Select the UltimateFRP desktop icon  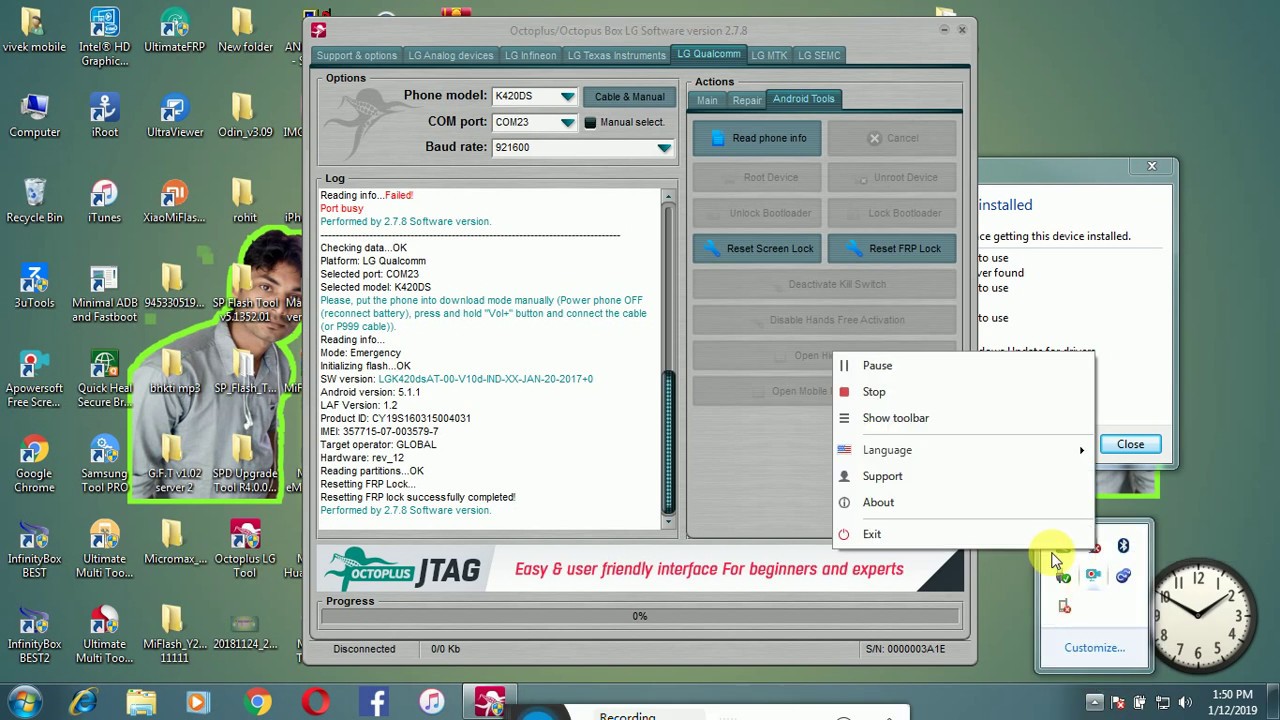[175, 31]
